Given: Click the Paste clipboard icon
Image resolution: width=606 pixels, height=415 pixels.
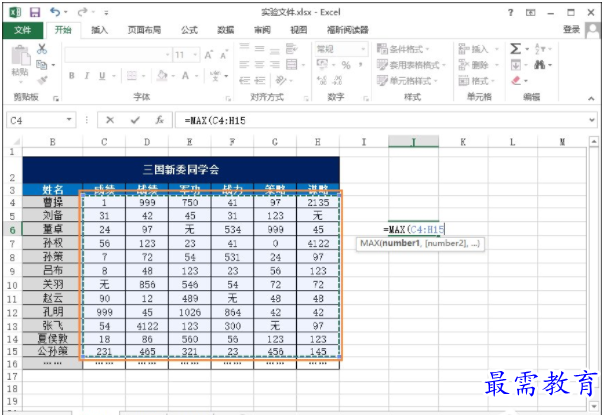Looking at the screenshot, I should pos(20,56).
